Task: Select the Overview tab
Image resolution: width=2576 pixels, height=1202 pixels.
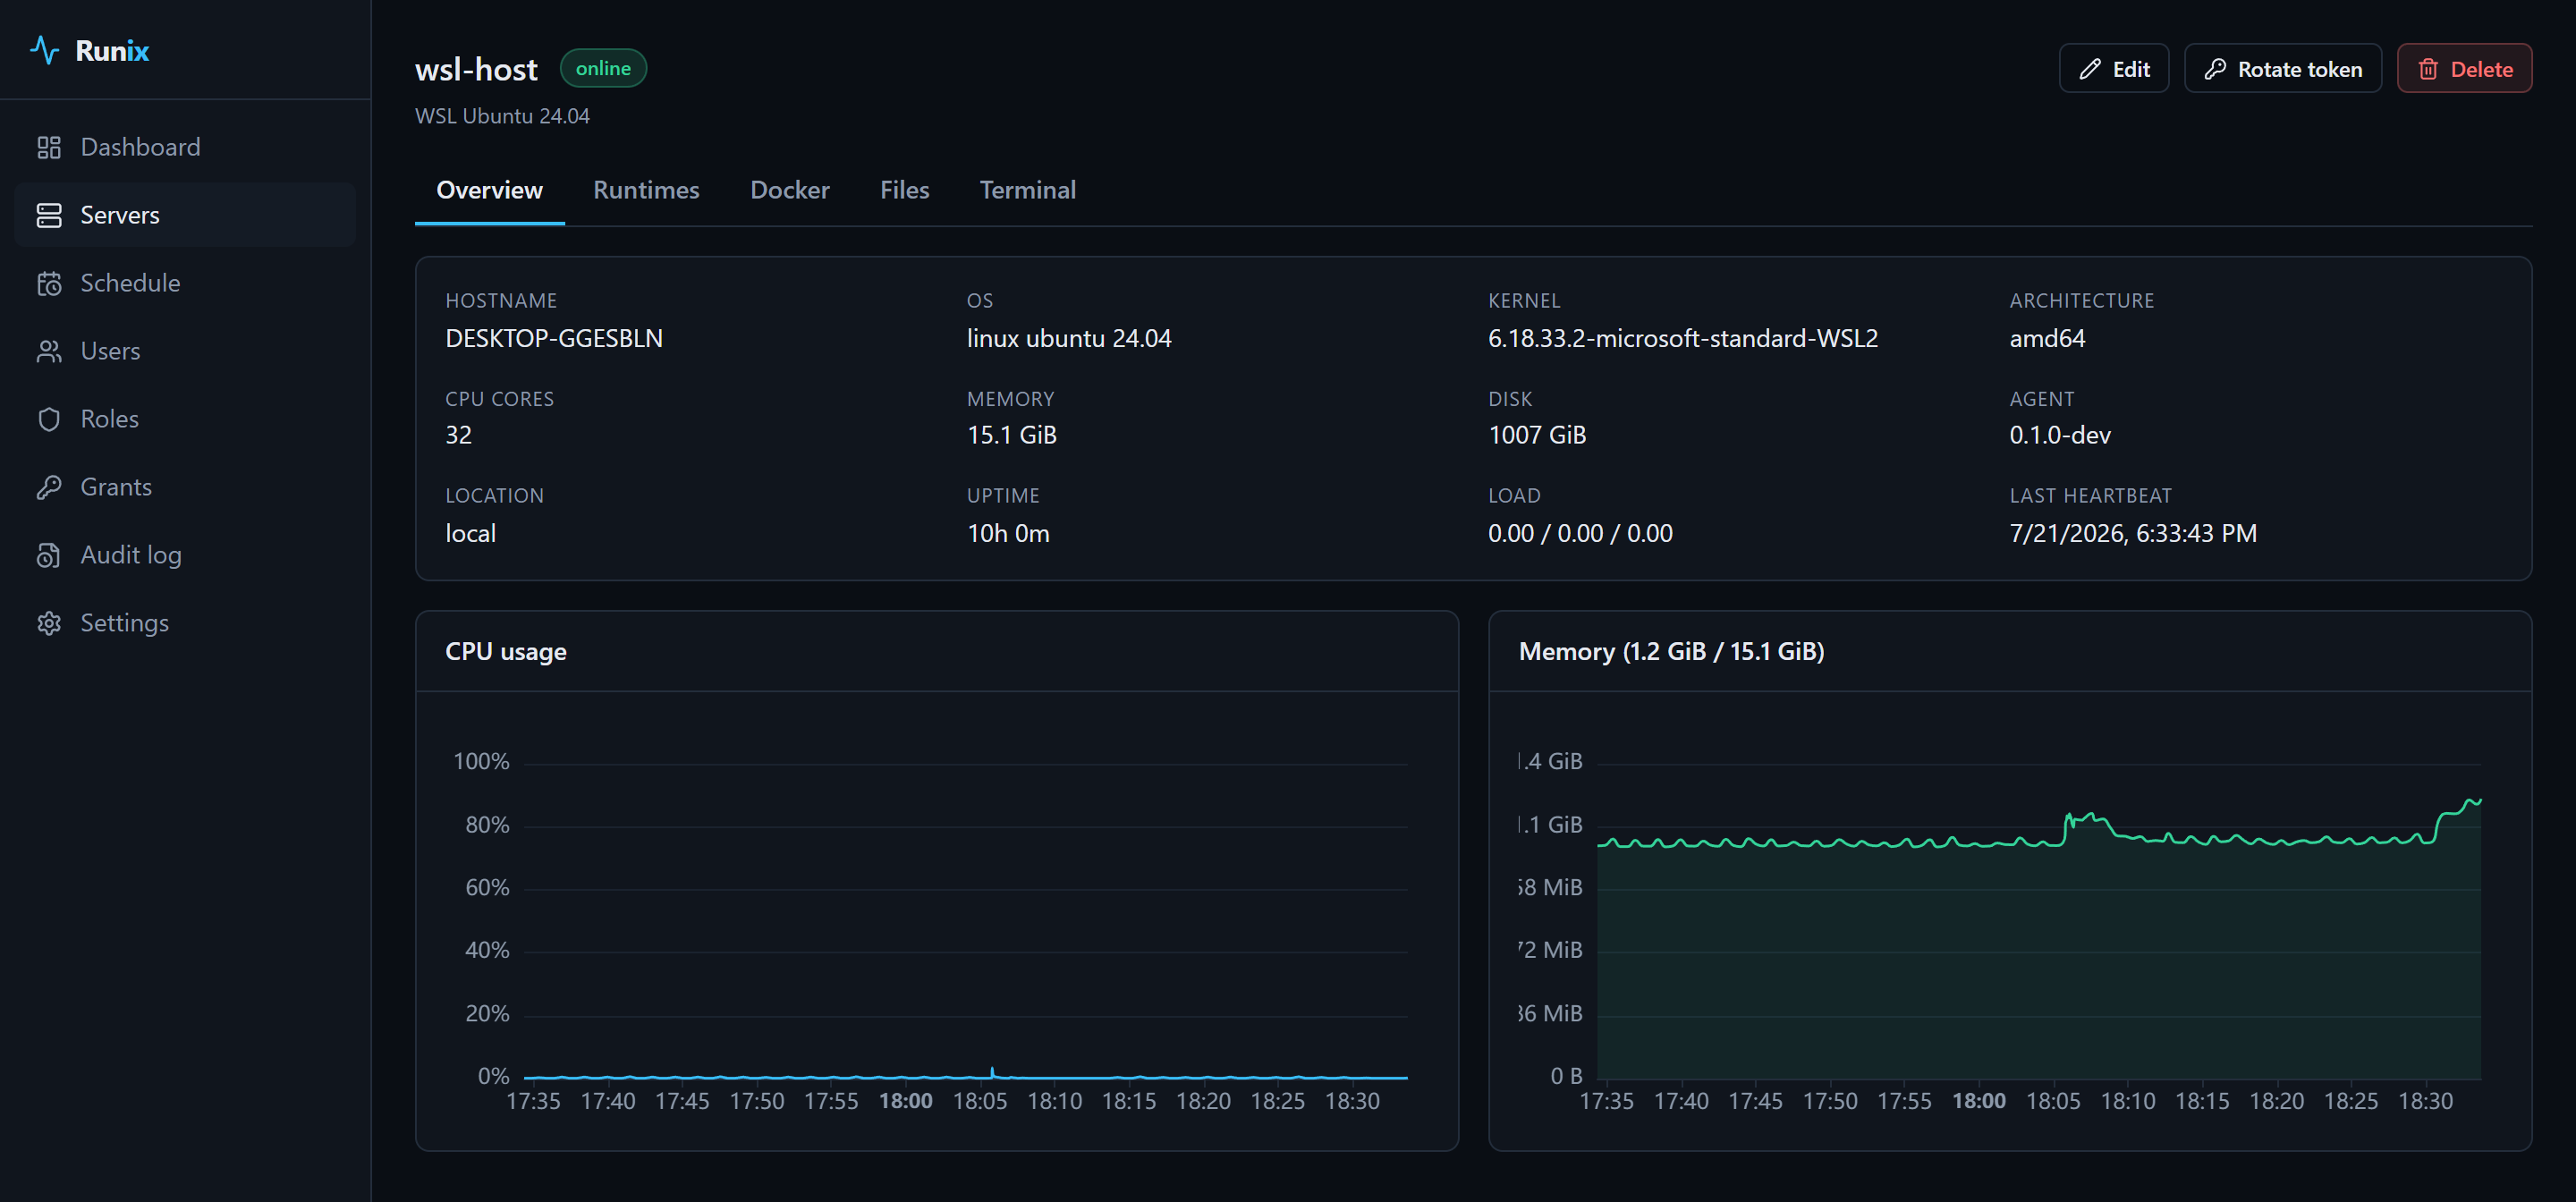Action: (x=489, y=190)
